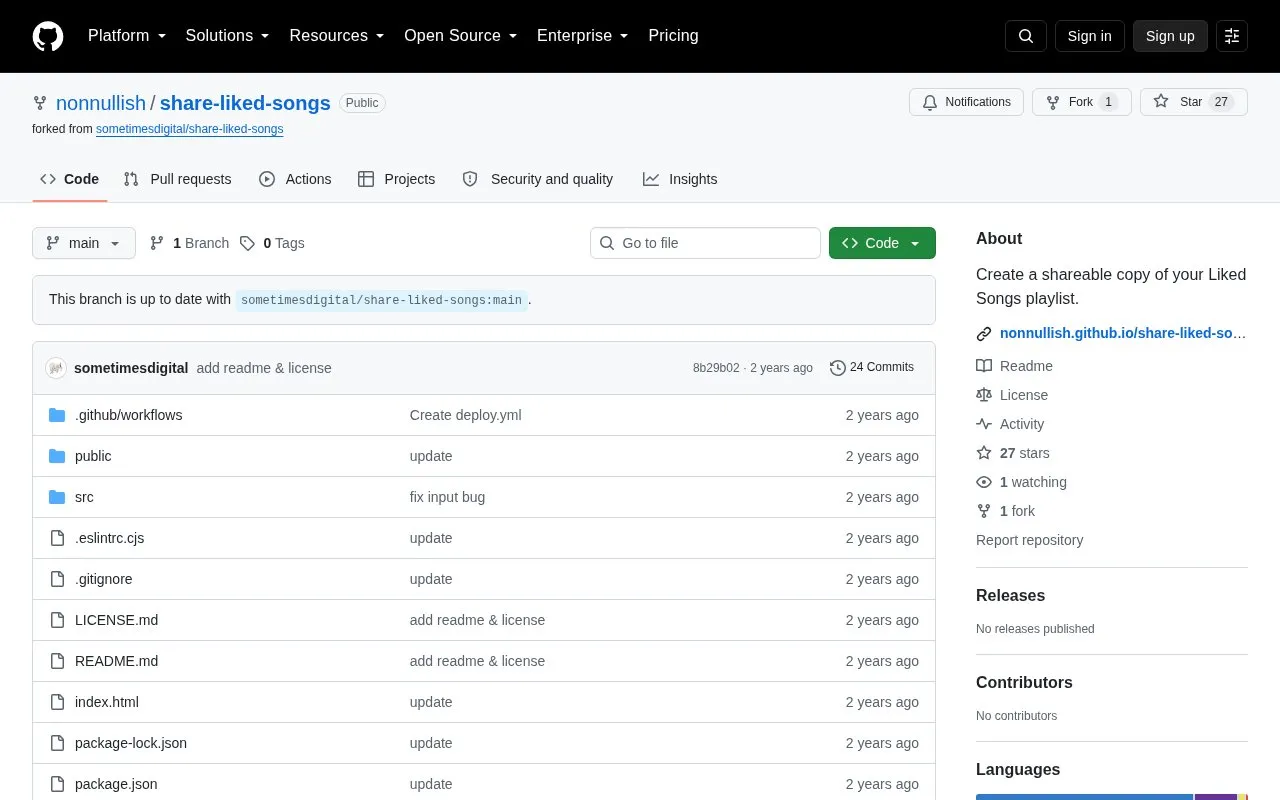This screenshot has height=800, width=1280.
Task: Open the sometimesdigital/share-liked-songs fork source link
Action: (x=189, y=129)
